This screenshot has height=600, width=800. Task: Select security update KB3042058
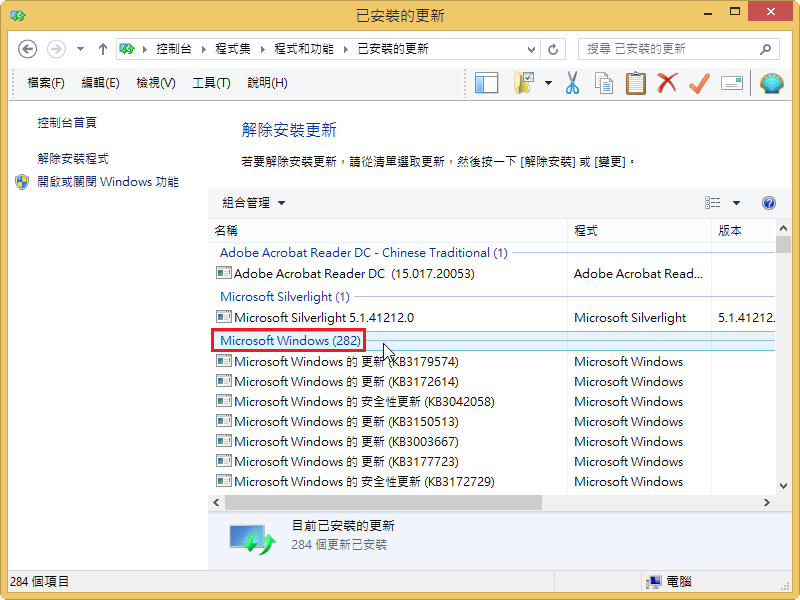tap(364, 402)
